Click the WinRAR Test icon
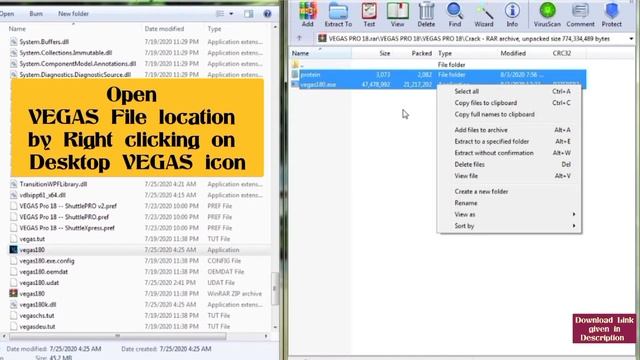The height and width of the screenshot is (360, 640). point(369,14)
